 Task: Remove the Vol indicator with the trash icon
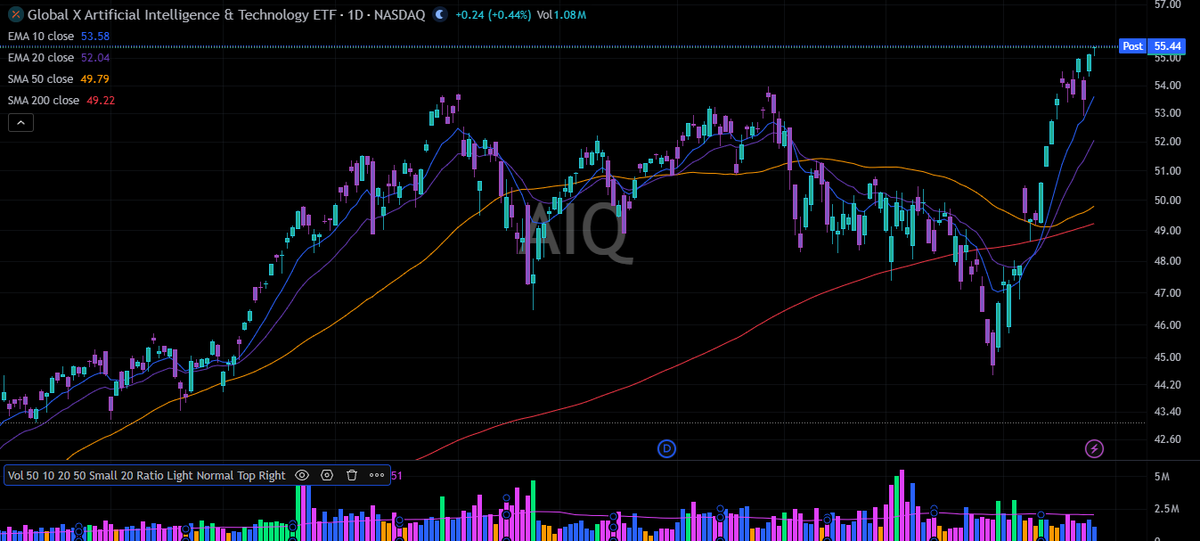click(x=352, y=476)
